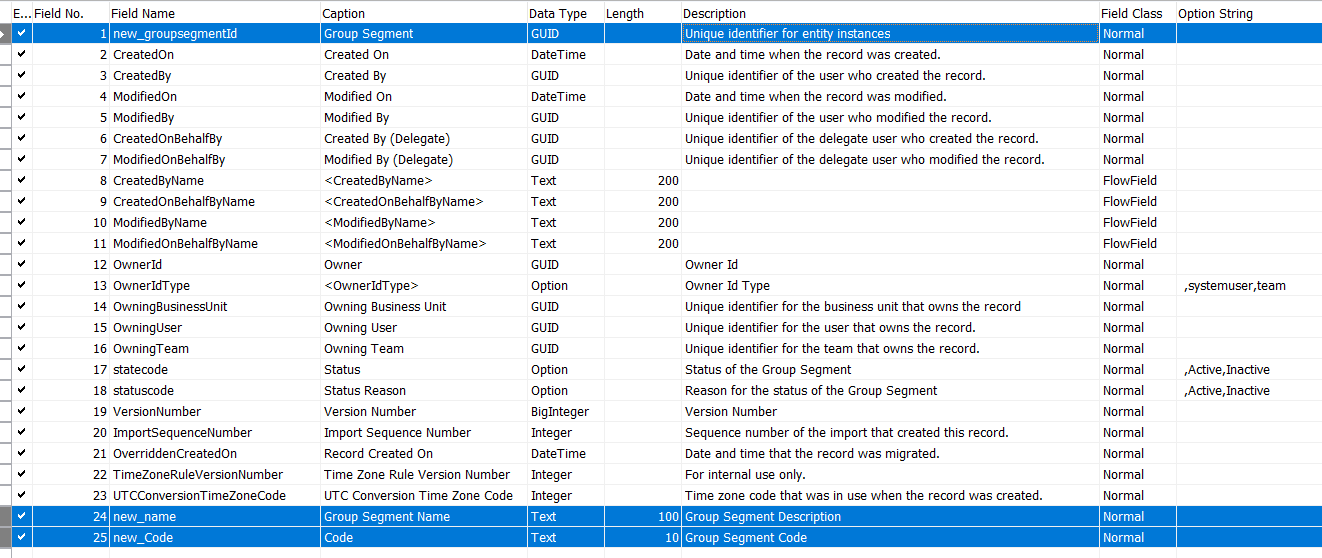The height and width of the screenshot is (558, 1322).
Task: Toggle the Enabled checkmark for new_groupsegmentId
Action: click(x=22, y=33)
